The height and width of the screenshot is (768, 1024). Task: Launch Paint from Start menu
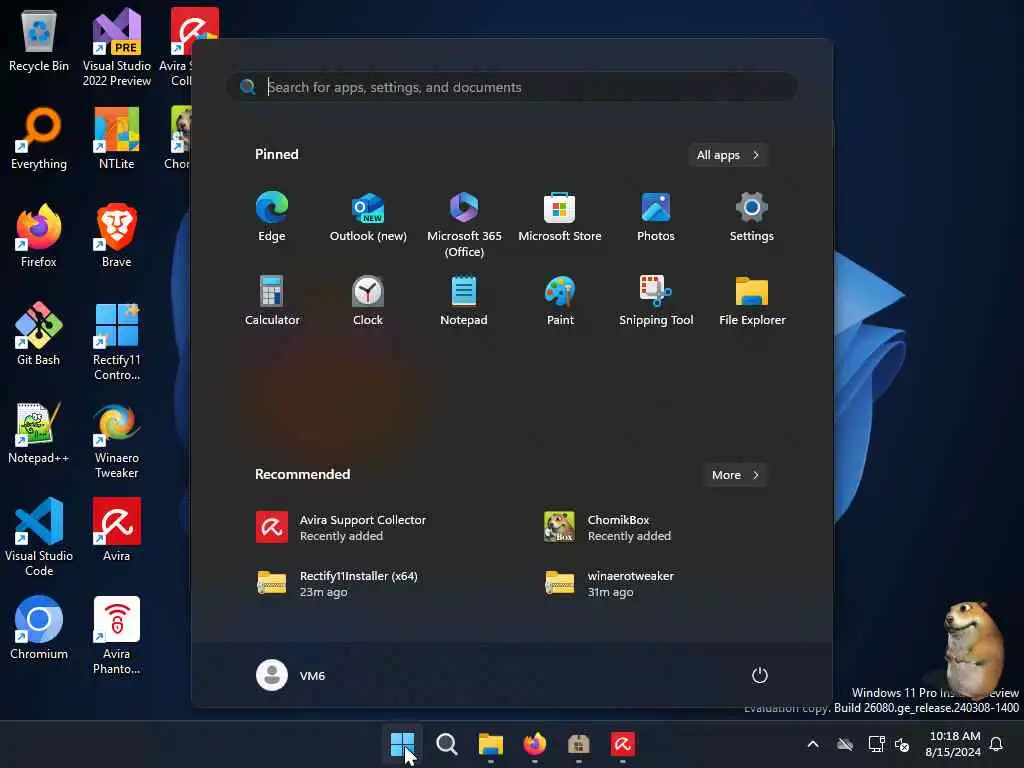(560, 300)
